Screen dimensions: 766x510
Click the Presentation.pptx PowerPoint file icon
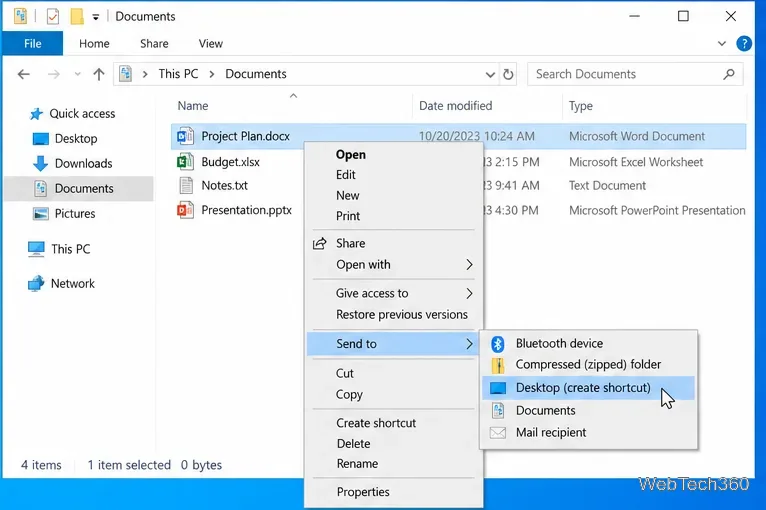pos(185,210)
